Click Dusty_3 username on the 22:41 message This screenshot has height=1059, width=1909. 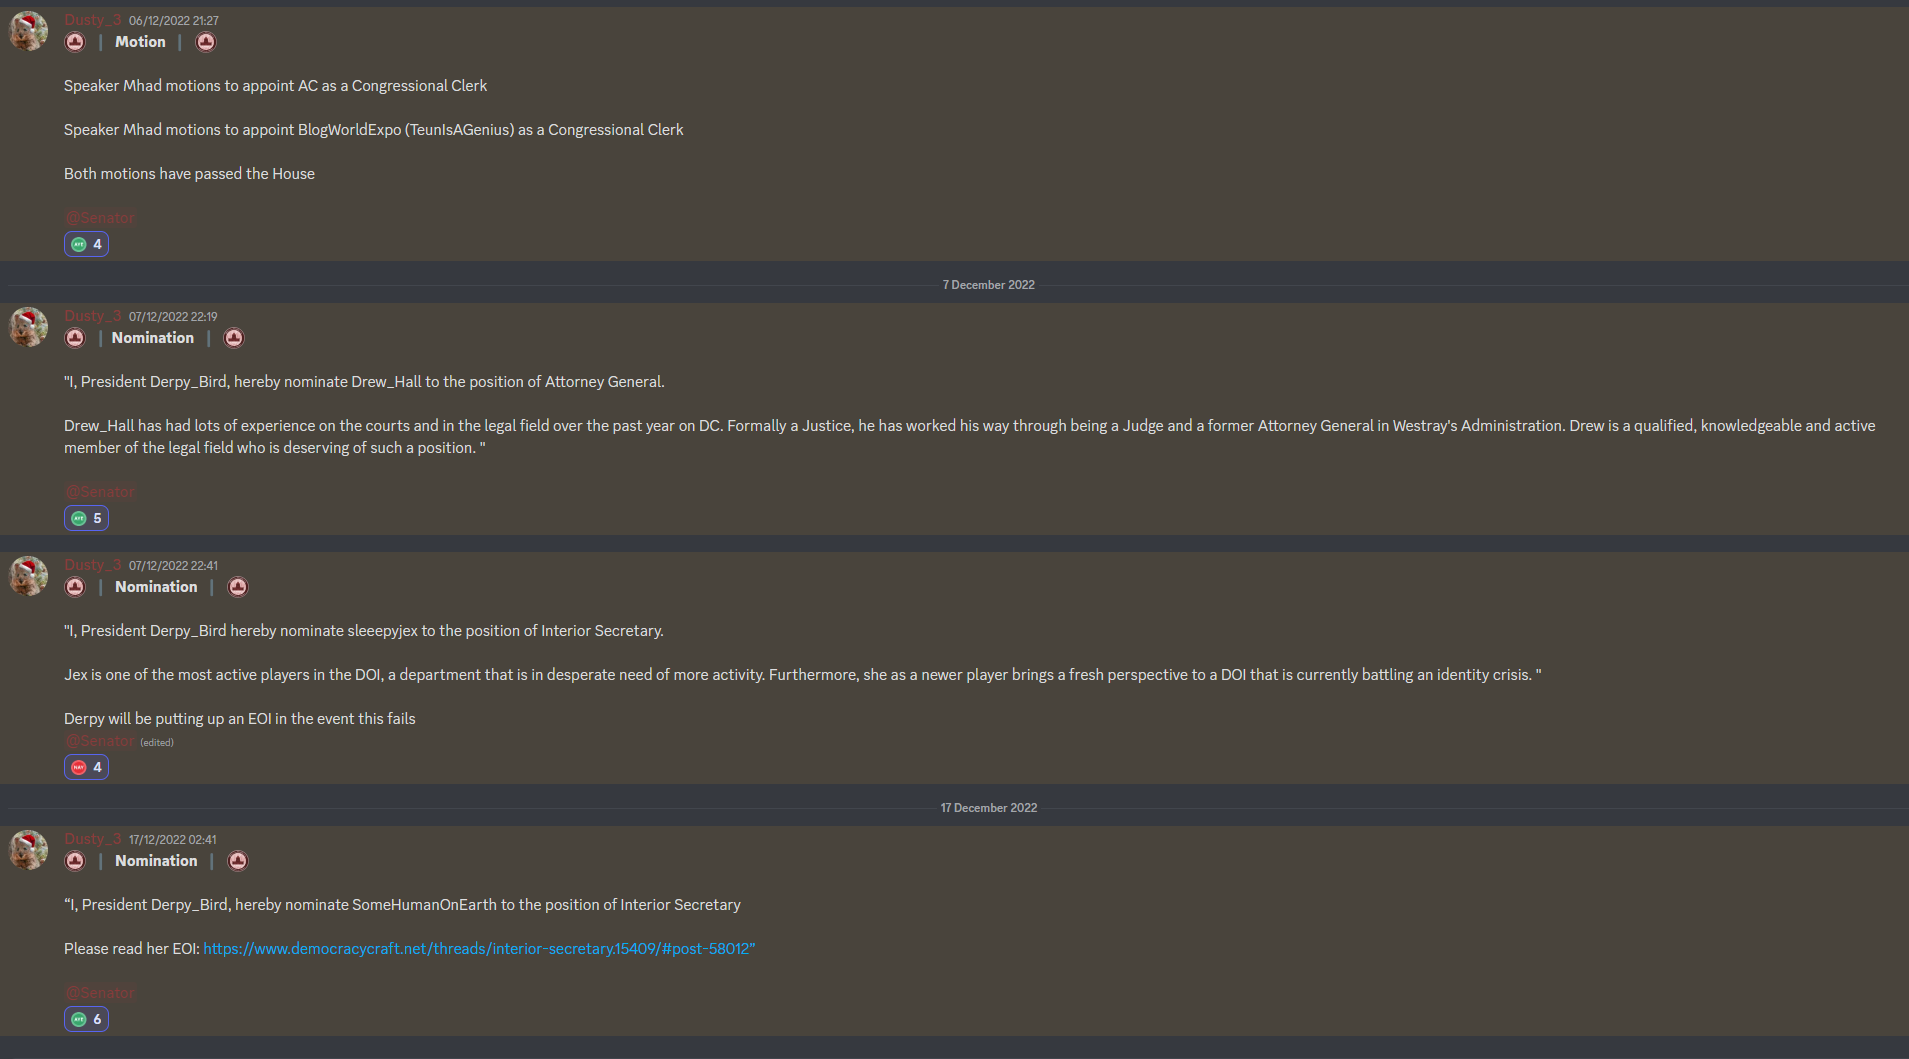(x=93, y=565)
